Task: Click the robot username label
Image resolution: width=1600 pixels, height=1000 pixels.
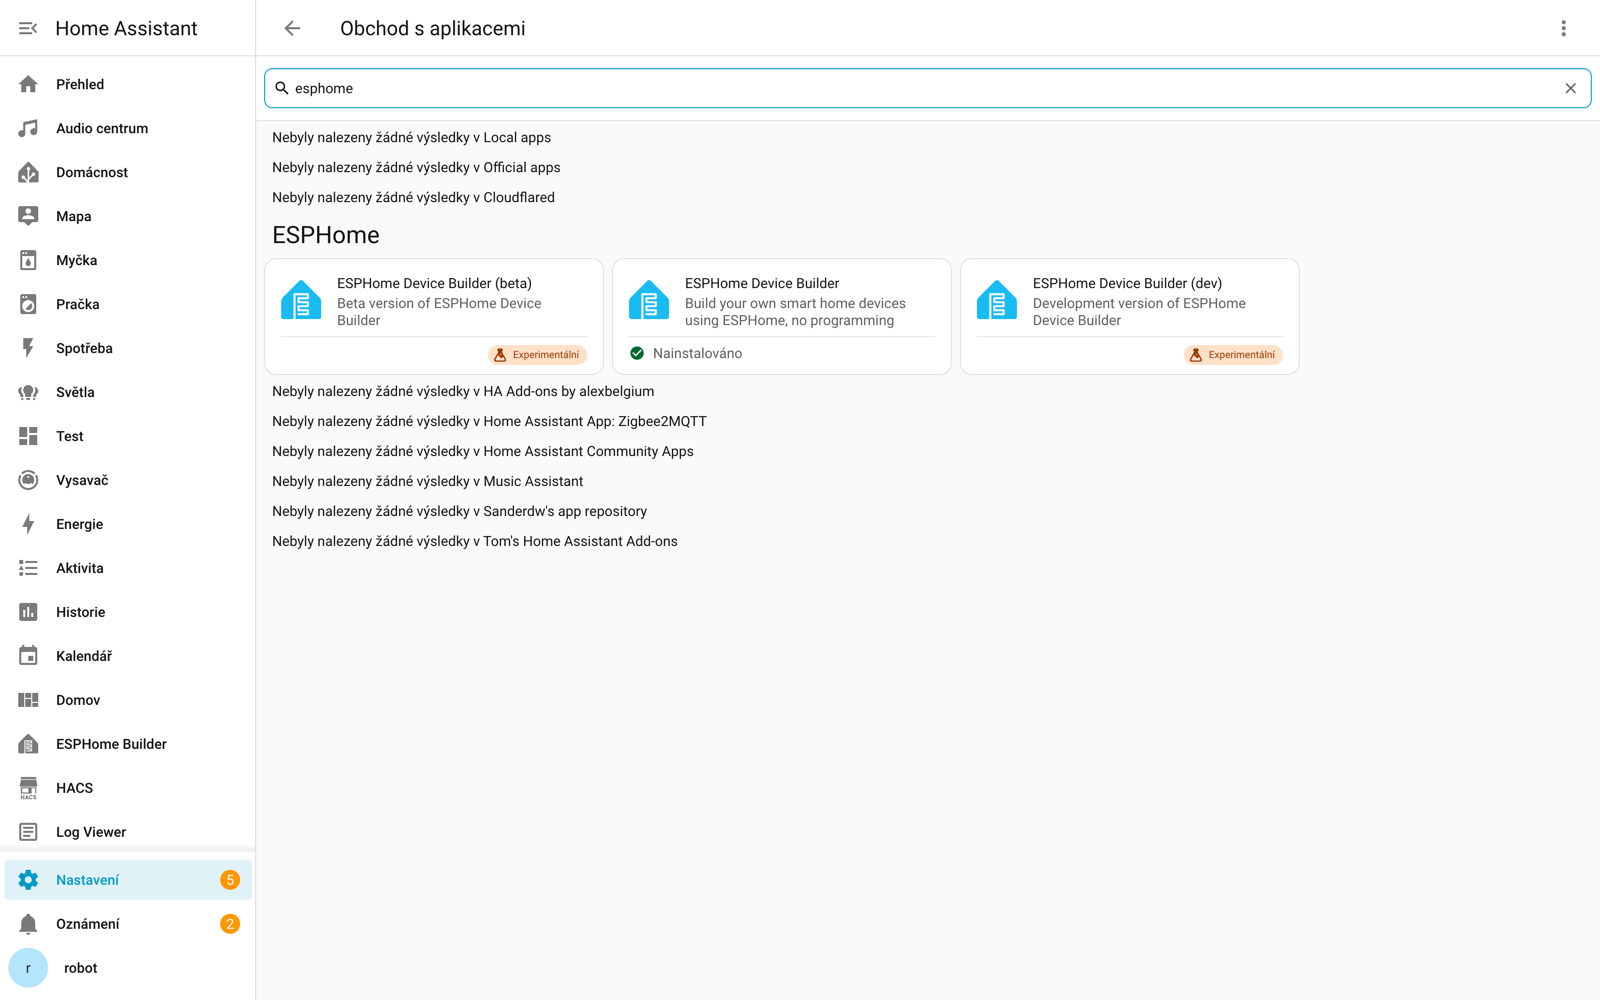Action: [81, 968]
